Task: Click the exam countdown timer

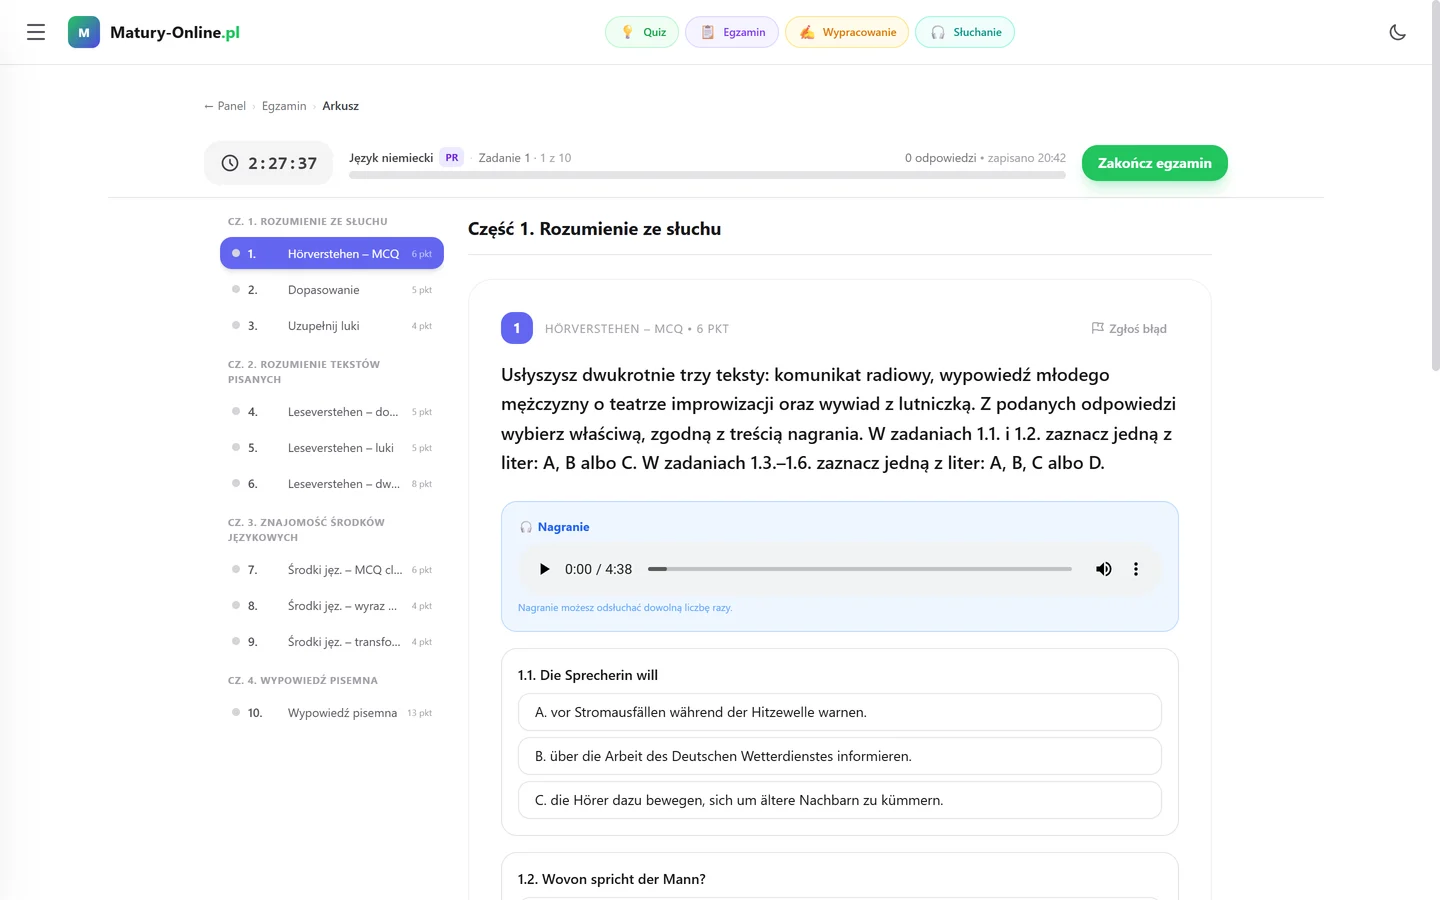Action: pos(269,163)
